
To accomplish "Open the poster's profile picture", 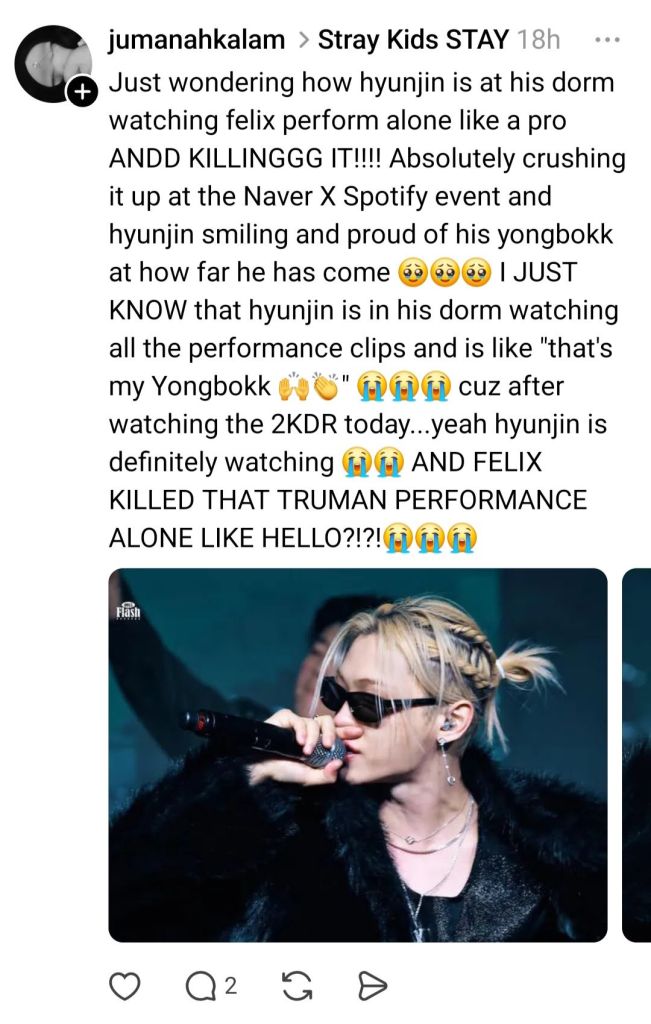I will 52,62.
